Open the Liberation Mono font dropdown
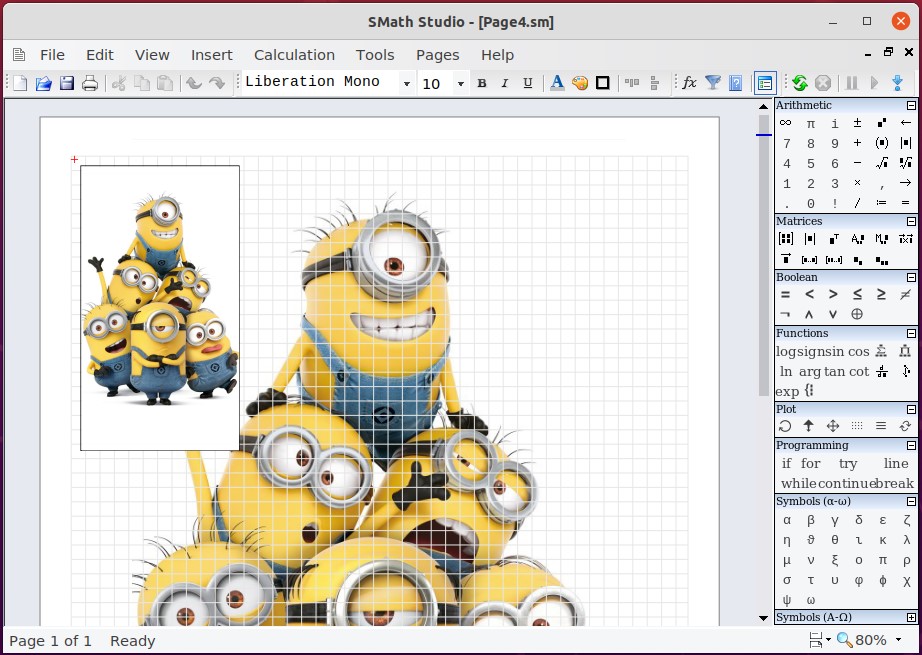Viewport: 922px width, 655px height. 406,84
